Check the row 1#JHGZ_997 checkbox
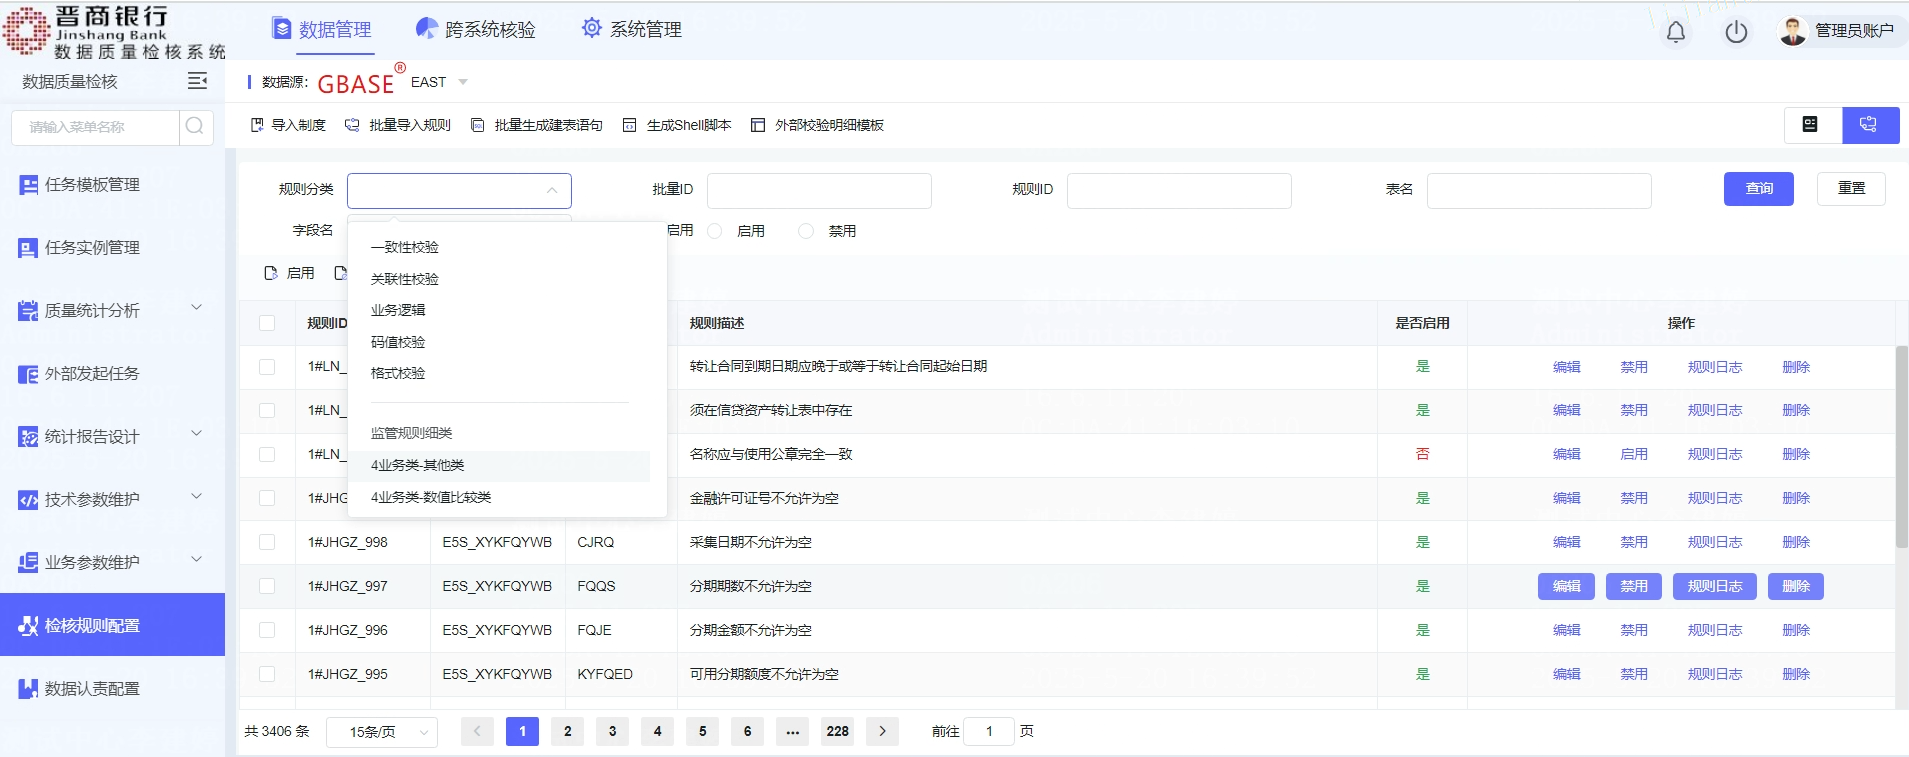Image resolution: width=1909 pixels, height=757 pixels. [267, 586]
